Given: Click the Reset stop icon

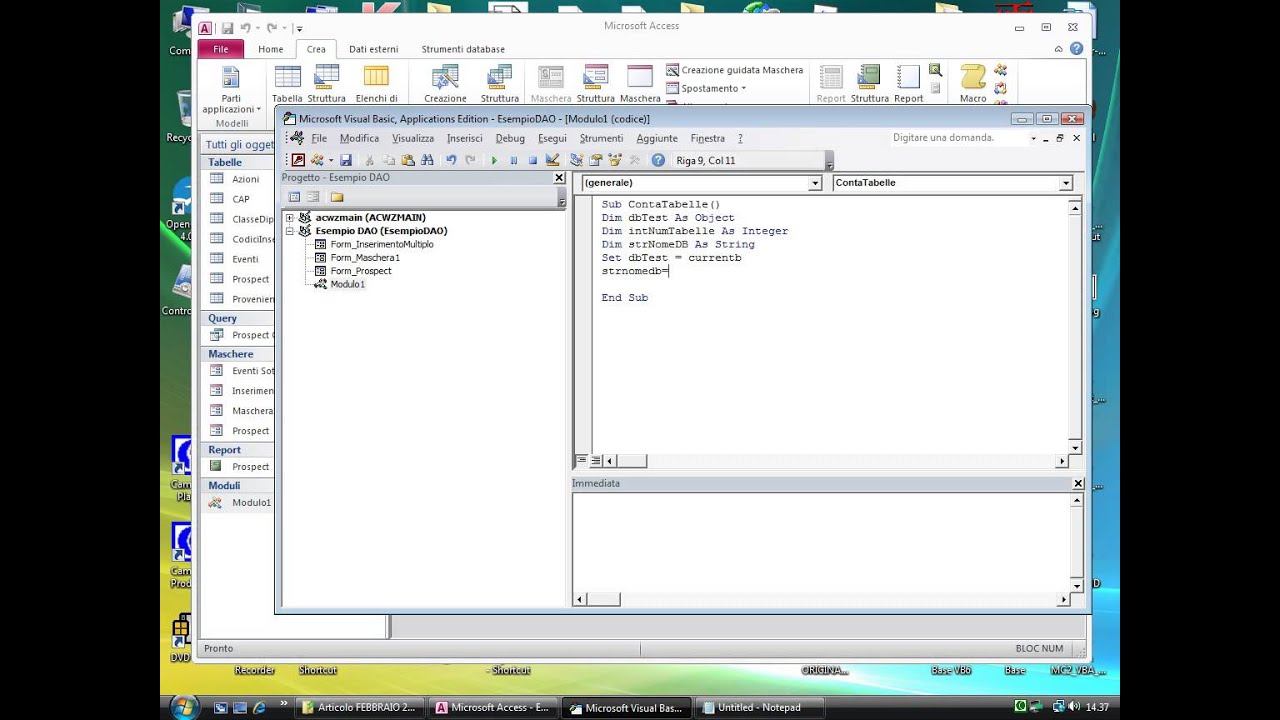Looking at the screenshot, I should (x=533, y=160).
